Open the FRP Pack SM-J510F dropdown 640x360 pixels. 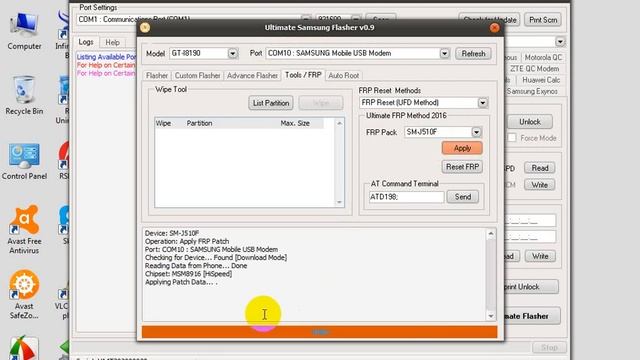[x=476, y=132]
